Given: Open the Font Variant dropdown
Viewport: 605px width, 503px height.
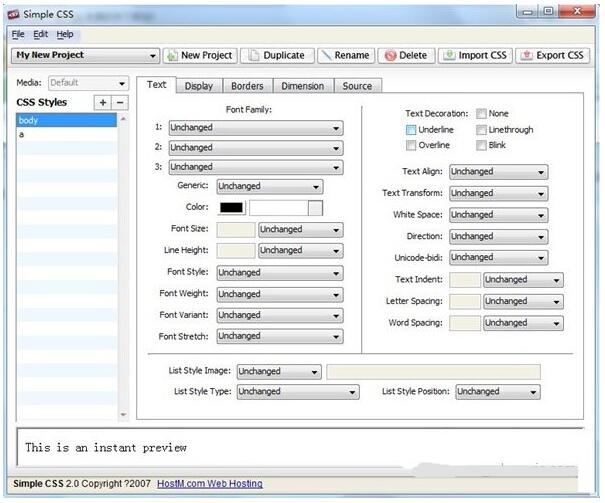Looking at the screenshot, I should pyautogui.click(x=280, y=315).
